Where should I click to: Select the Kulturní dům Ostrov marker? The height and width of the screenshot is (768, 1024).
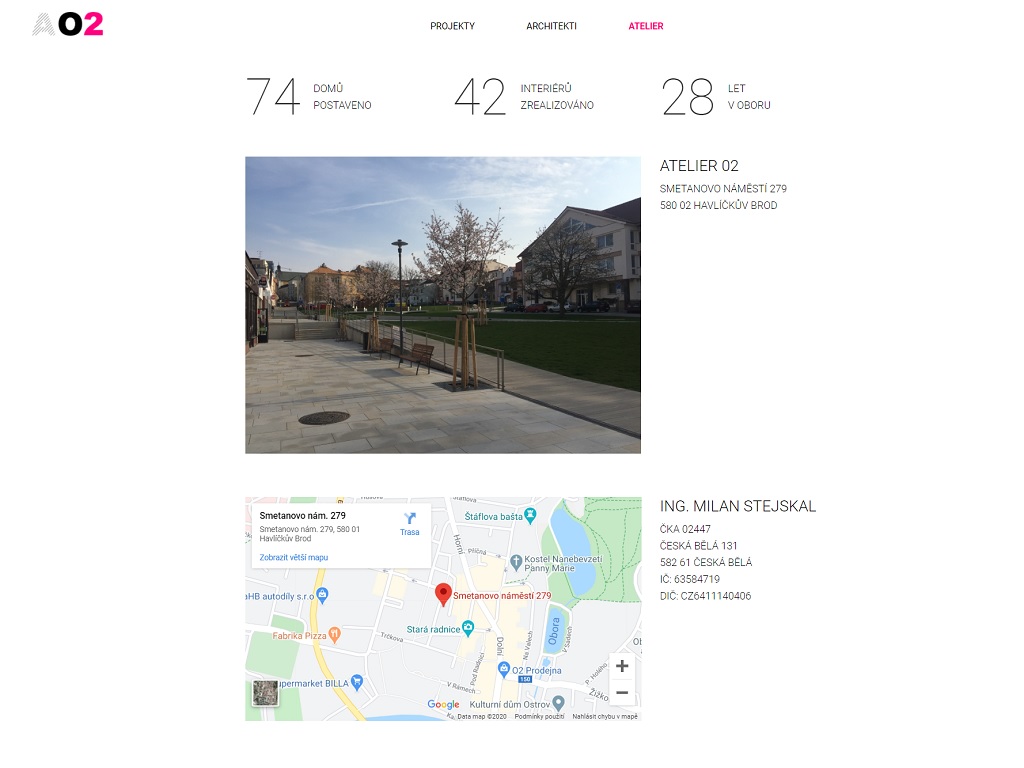(x=558, y=703)
